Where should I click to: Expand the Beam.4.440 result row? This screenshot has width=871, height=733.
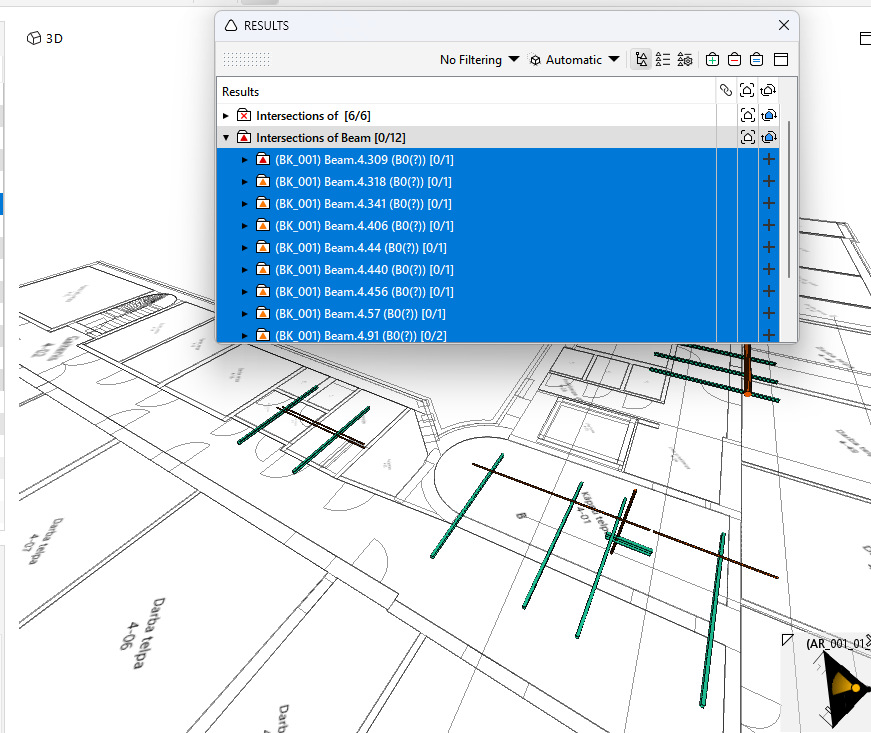pyautogui.click(x=244, y=270)
